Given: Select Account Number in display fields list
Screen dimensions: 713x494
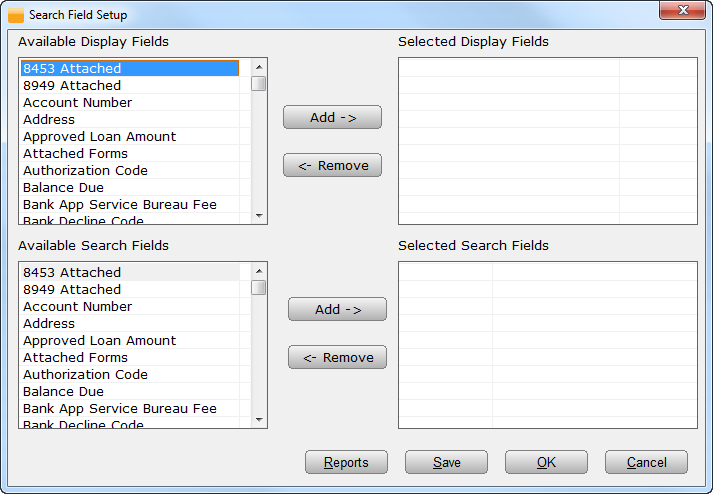Looking at the screenshot, I should point(78,103).
